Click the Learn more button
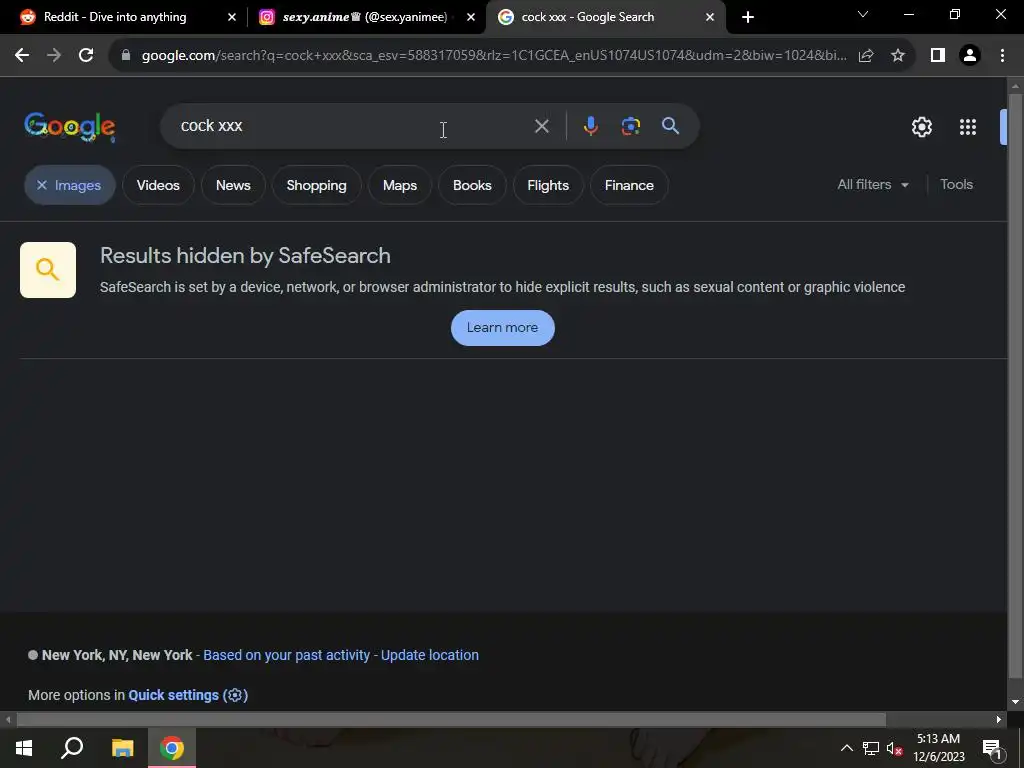 (502, 328)
